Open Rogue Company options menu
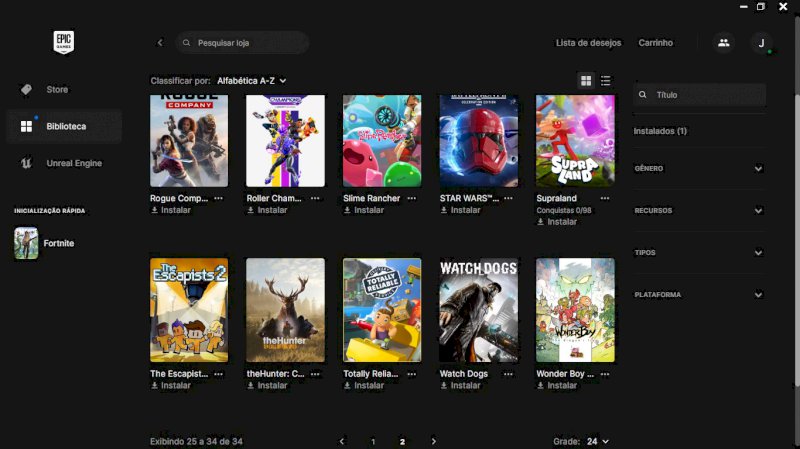Image resolution: width=800 pixels, height=449 pixels. point(218,198)
